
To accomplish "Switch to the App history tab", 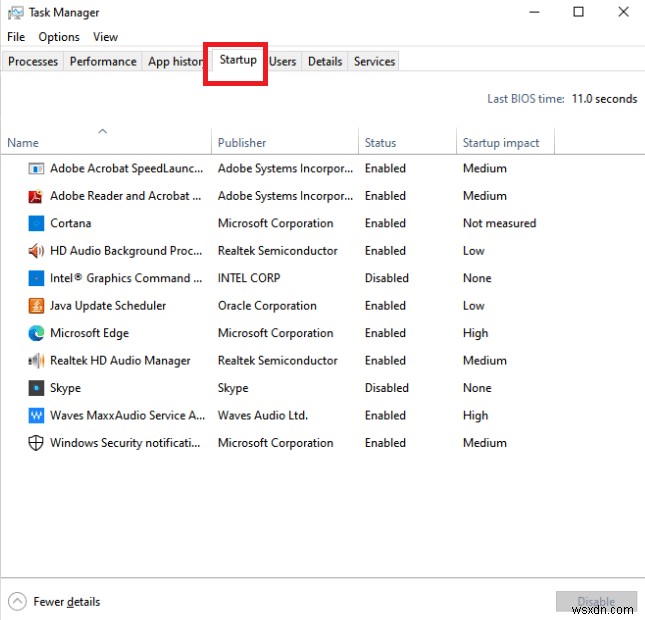I will (x=174, y=61).
